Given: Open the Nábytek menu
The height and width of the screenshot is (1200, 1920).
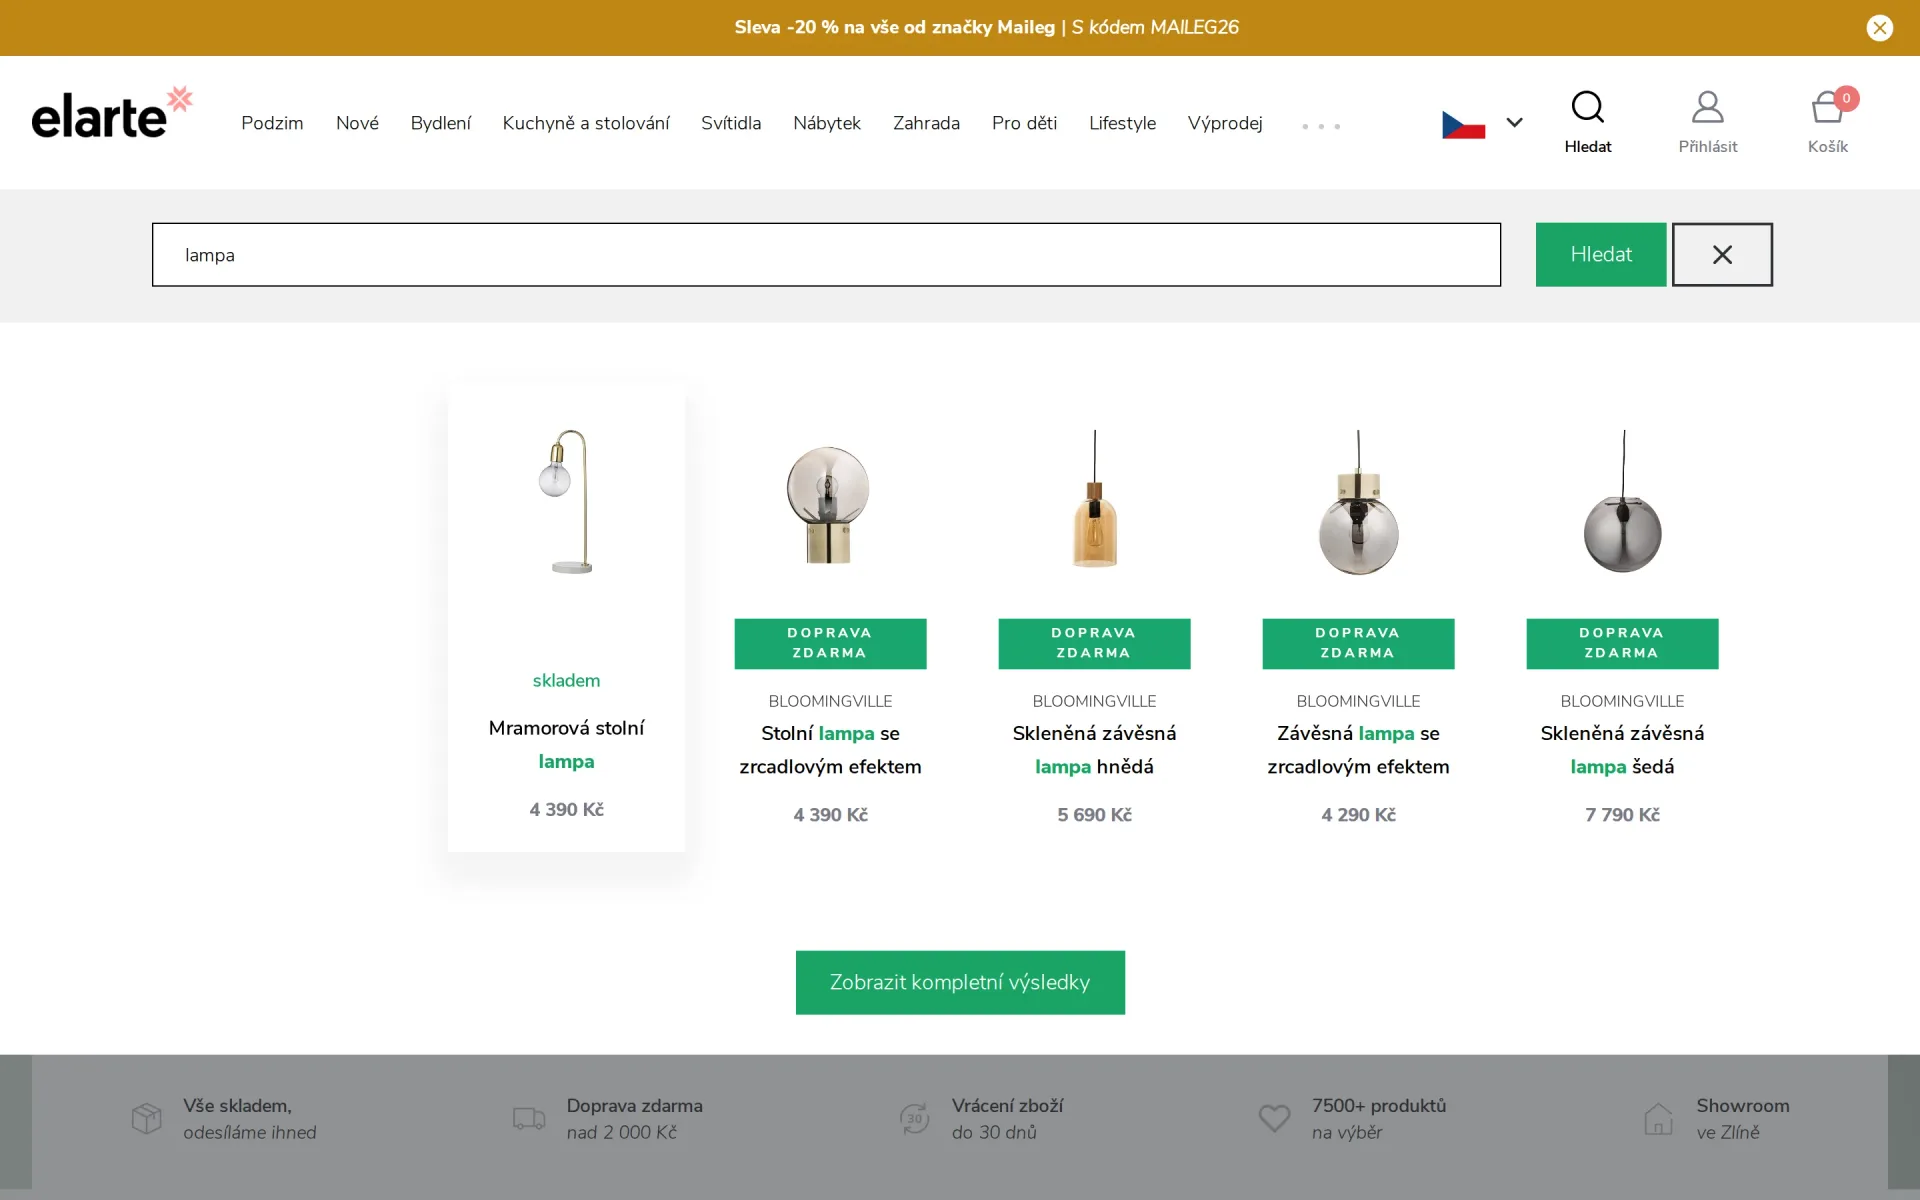Looking at the screenshot, I should 827,123.
